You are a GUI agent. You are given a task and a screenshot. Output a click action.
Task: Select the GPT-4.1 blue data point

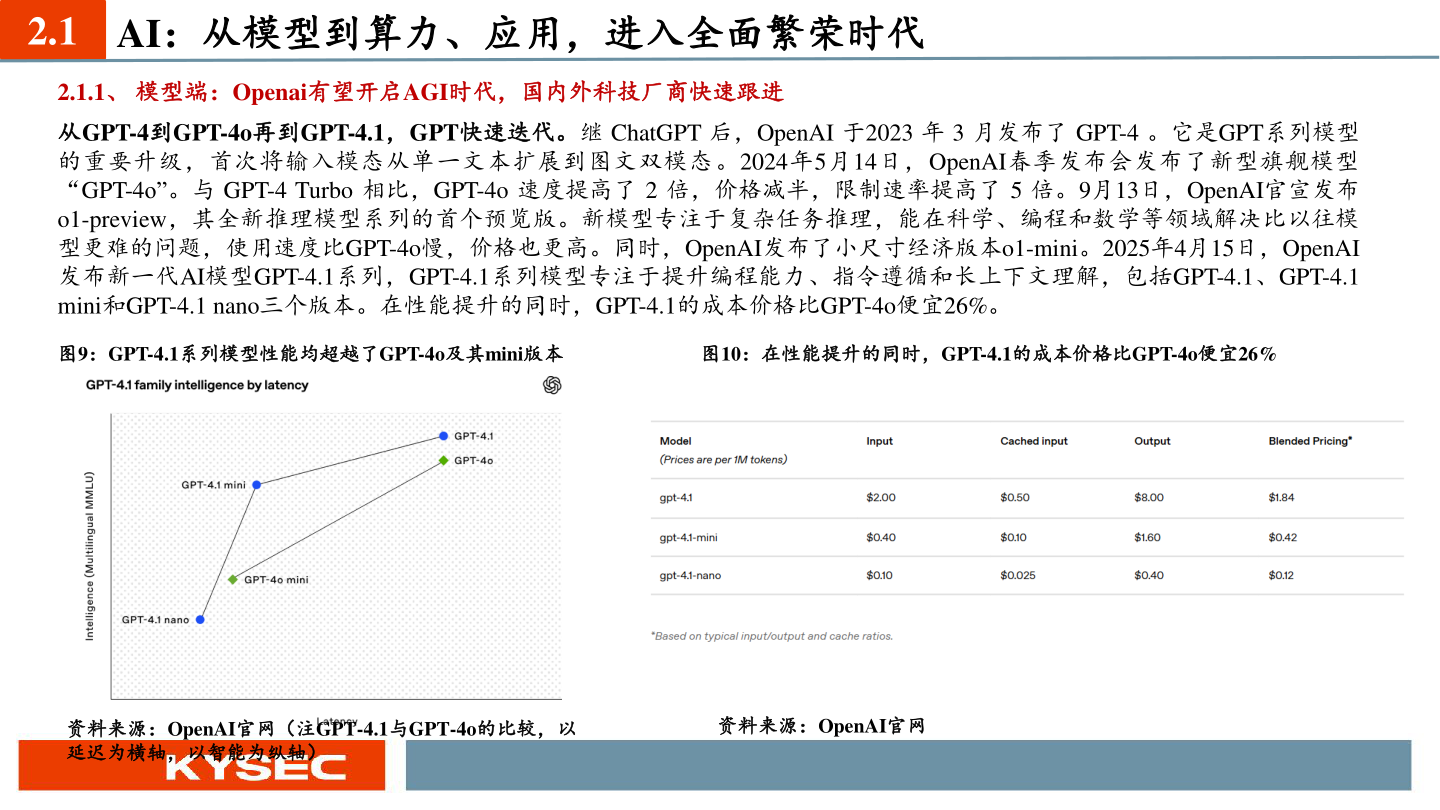click(443, 434)
